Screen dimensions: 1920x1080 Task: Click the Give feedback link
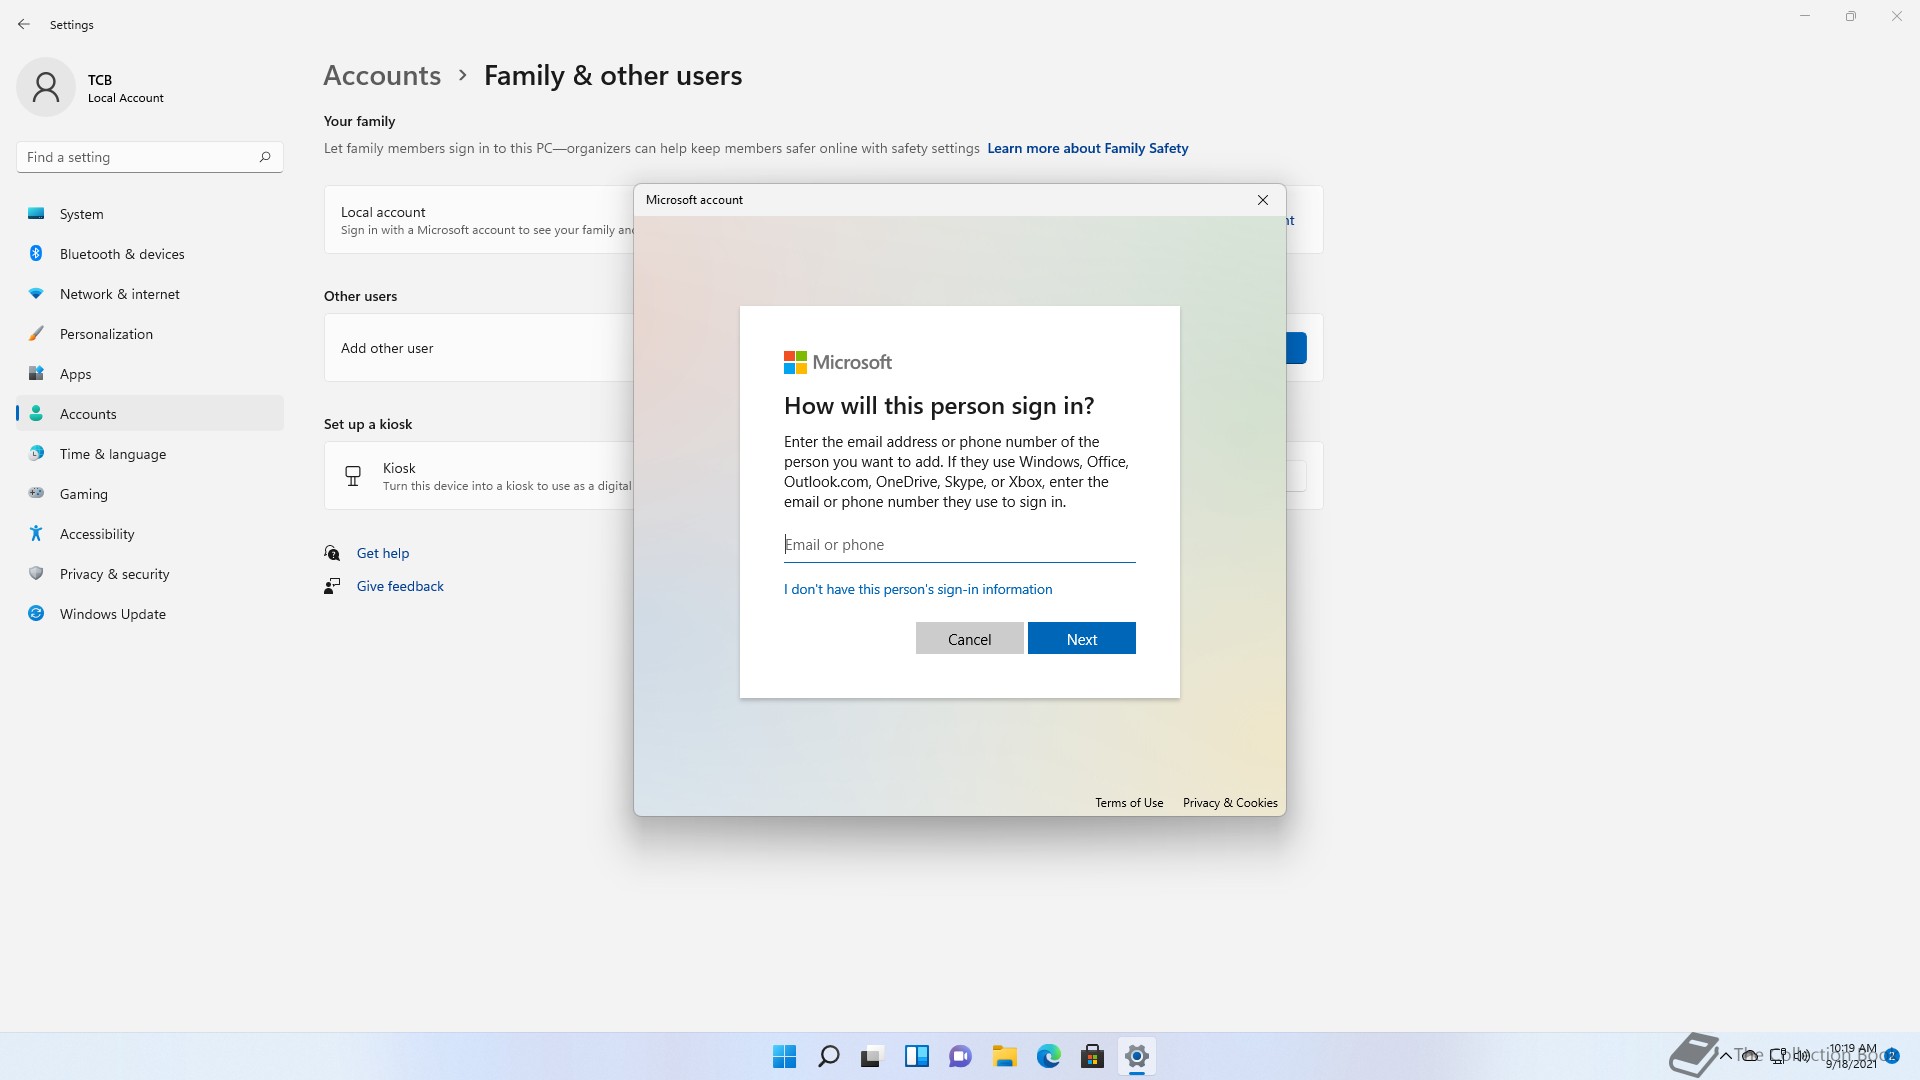pos(400,586)
